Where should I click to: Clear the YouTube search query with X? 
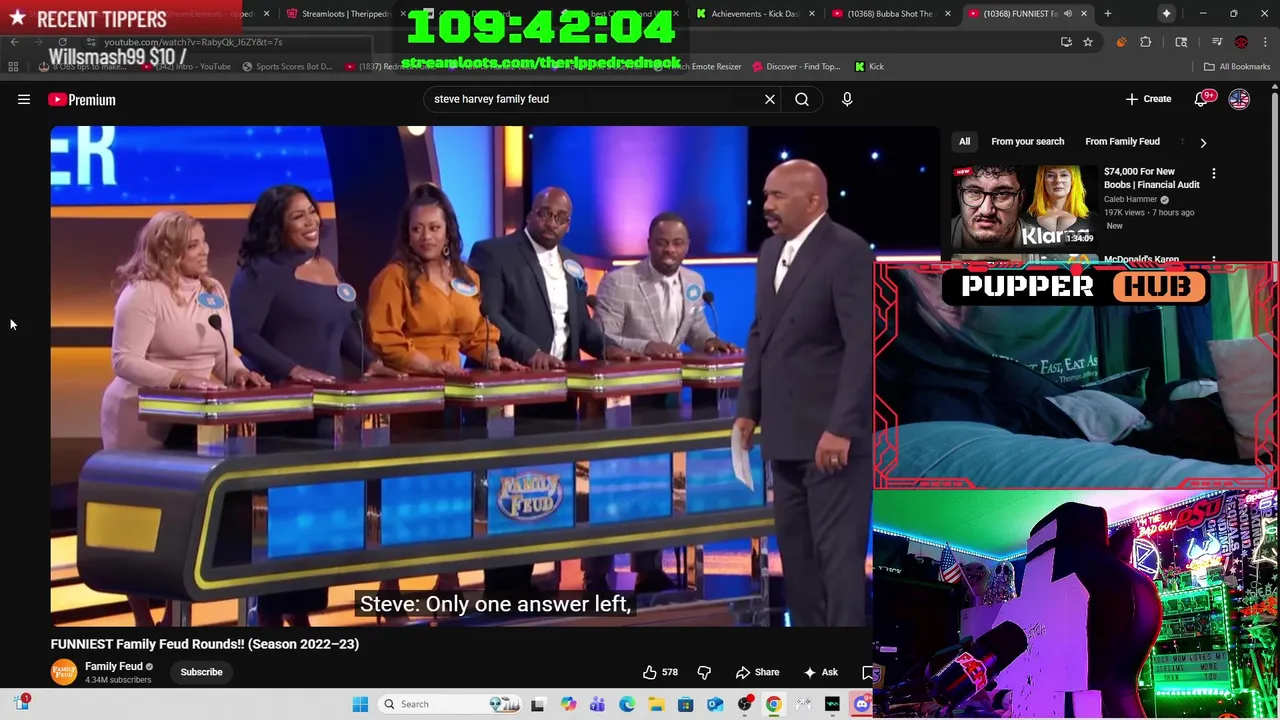click(770, 99)
